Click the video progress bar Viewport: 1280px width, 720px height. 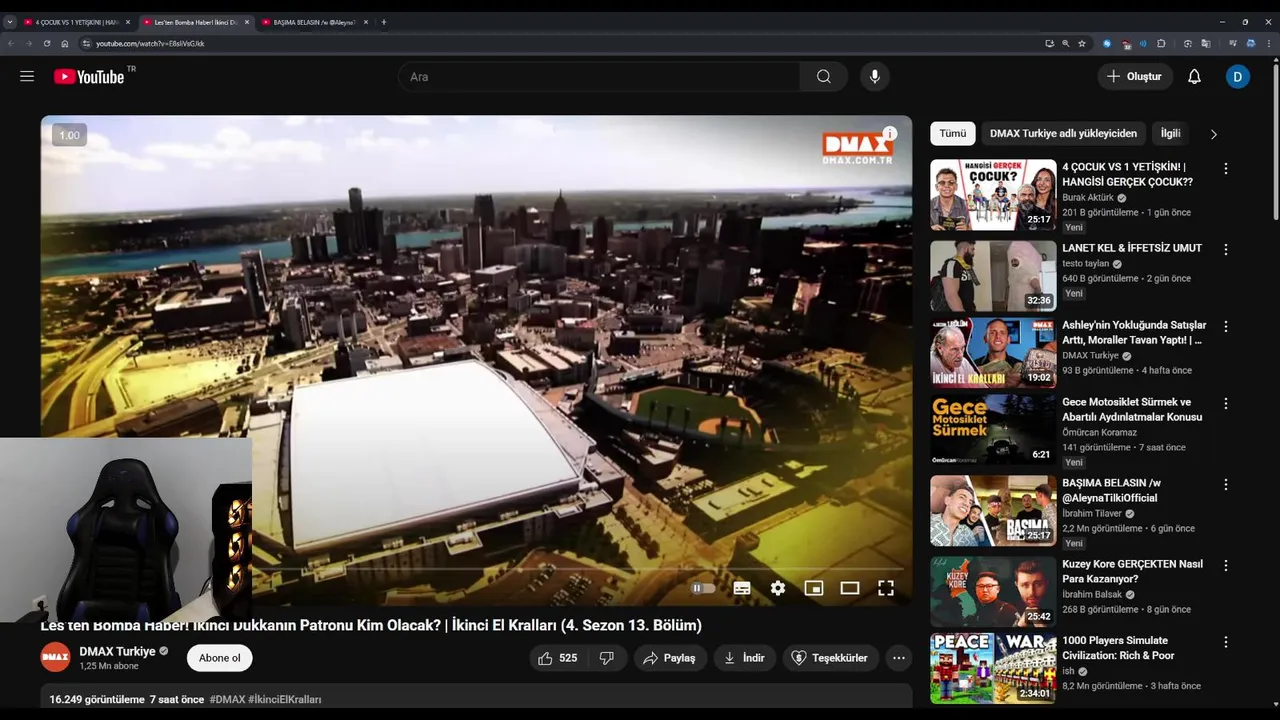pos(476,569)
